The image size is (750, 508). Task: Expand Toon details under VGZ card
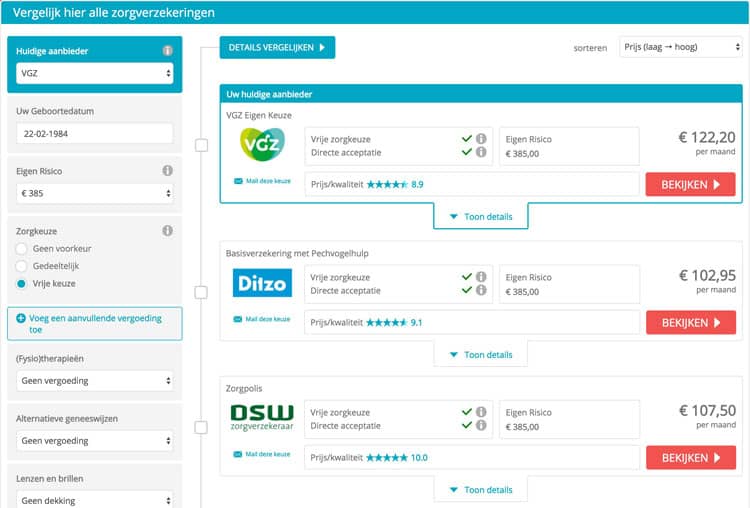(481, 217)
